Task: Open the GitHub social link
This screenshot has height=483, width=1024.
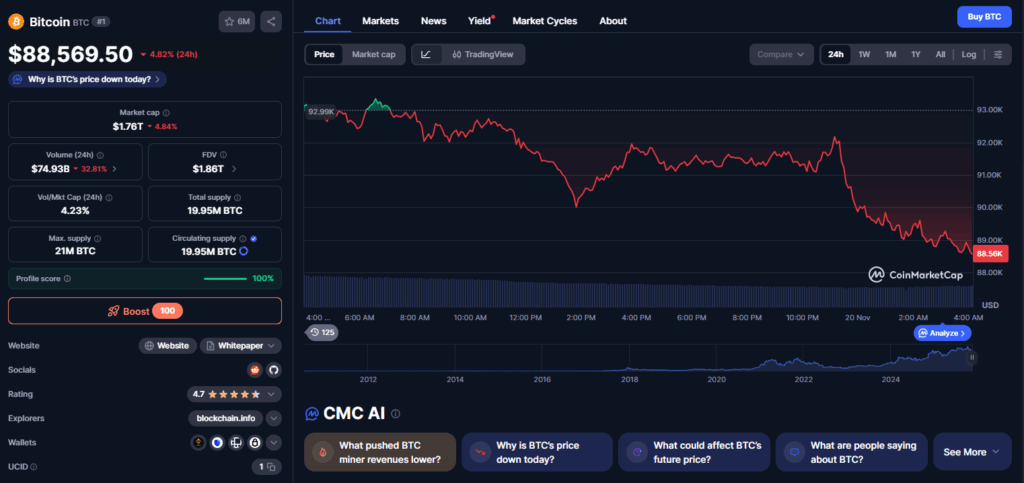Action: 273,370
